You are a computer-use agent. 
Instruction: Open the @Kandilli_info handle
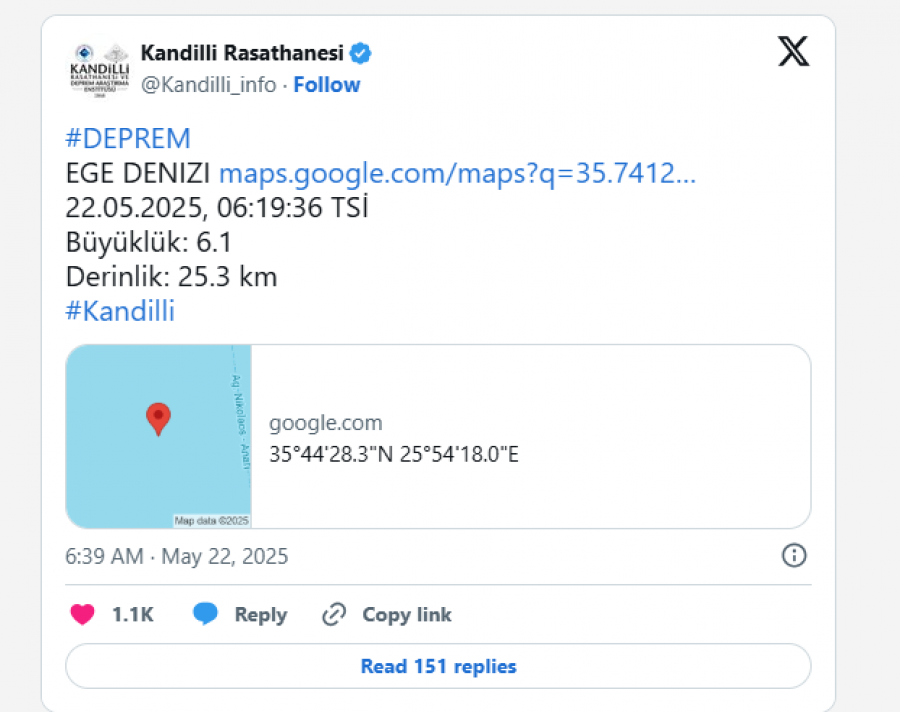click(x=208, y=84)
